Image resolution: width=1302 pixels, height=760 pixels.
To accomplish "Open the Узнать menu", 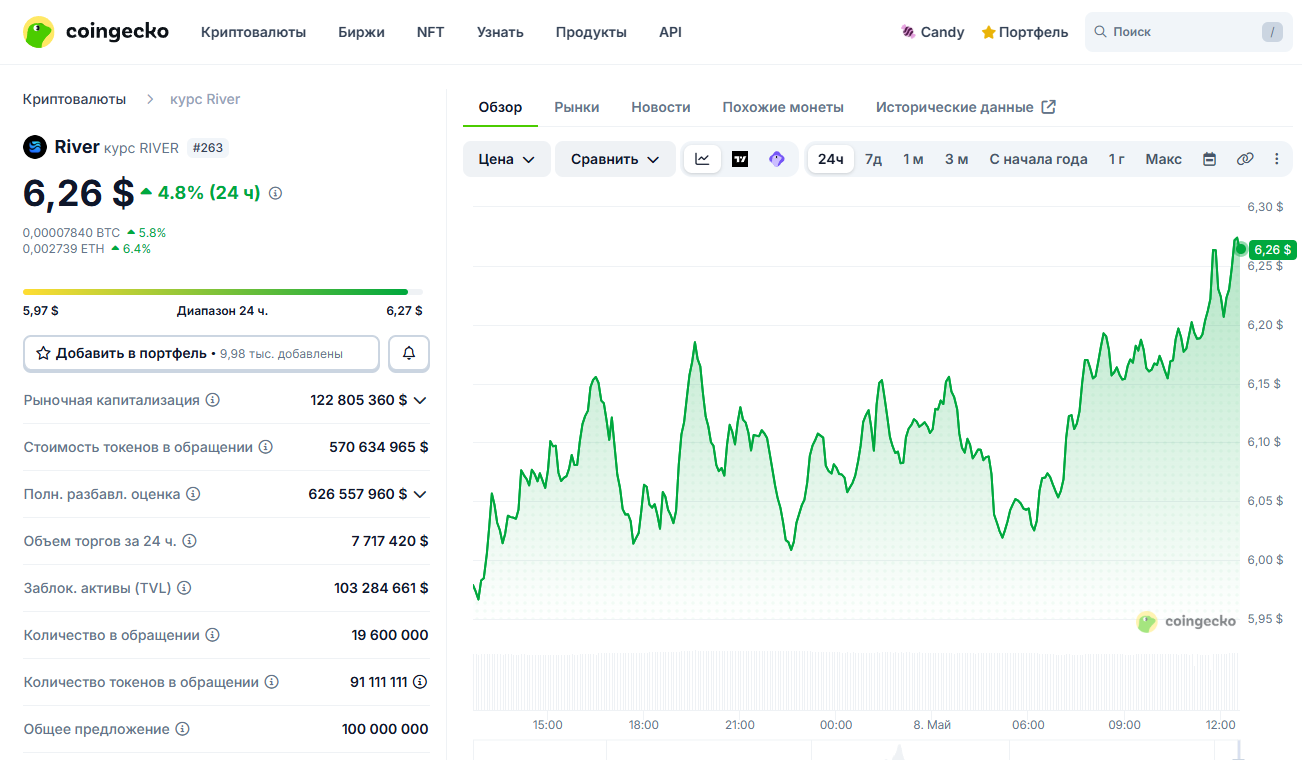I will point(500,32).
